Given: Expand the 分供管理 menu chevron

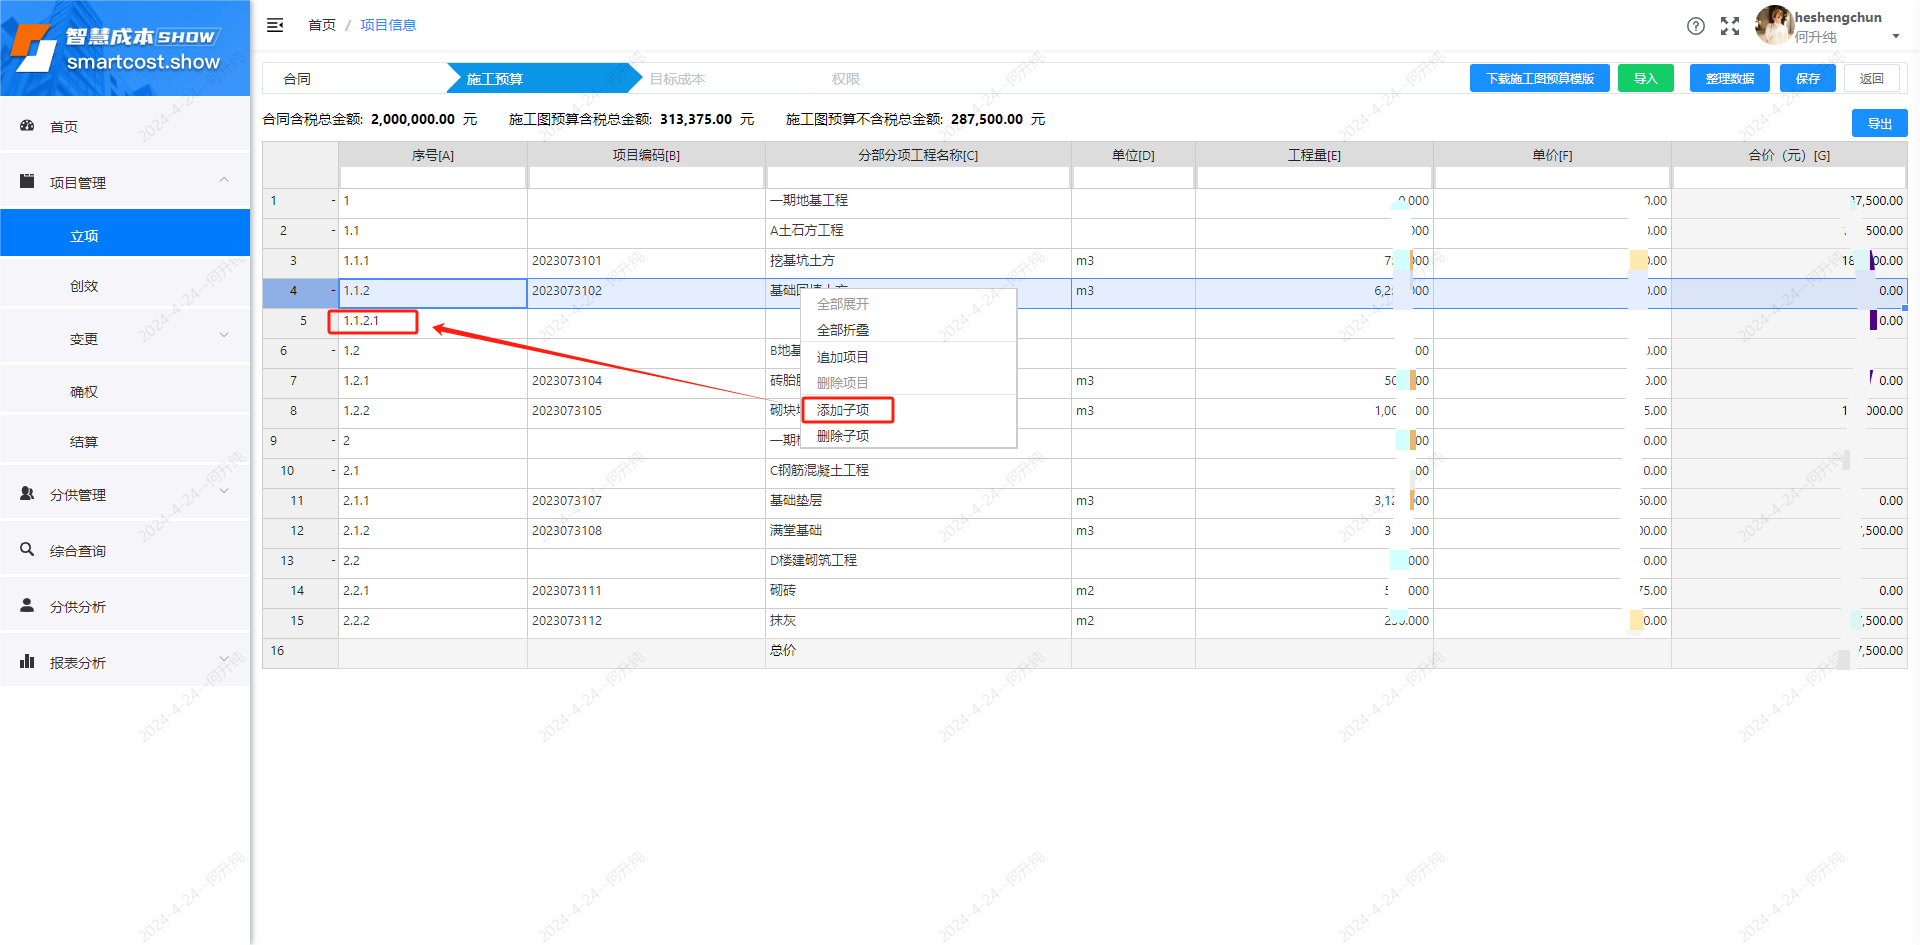Looking at the screenshot, I should click(224, 491).
